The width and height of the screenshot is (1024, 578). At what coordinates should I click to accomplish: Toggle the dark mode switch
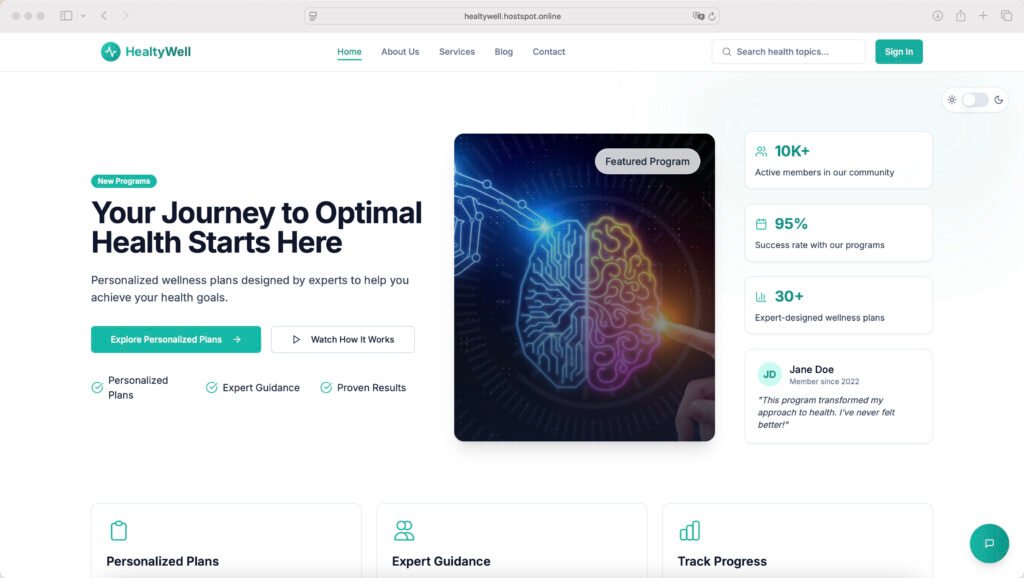[975, 100]
